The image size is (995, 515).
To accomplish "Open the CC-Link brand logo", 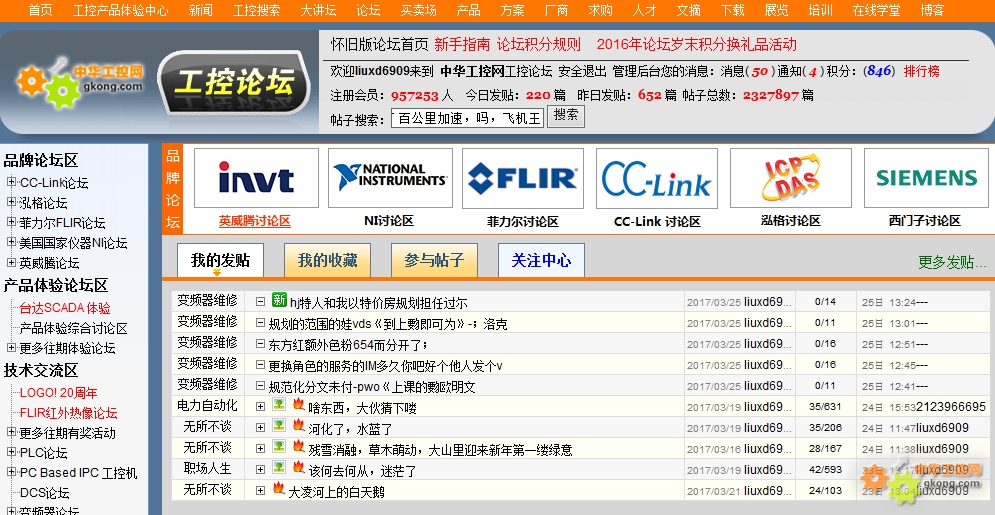I will [x=657, y=178].
